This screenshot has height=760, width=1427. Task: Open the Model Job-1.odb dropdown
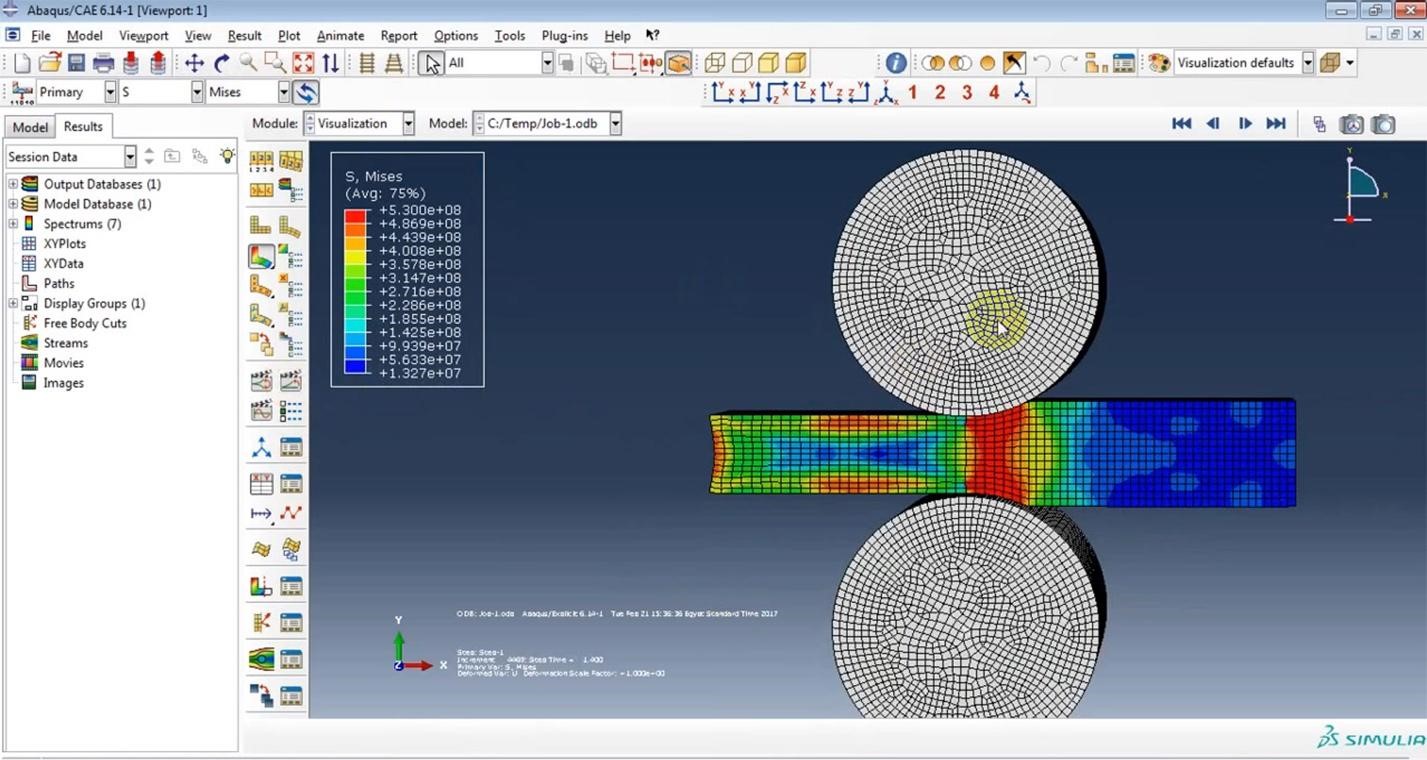615,124
